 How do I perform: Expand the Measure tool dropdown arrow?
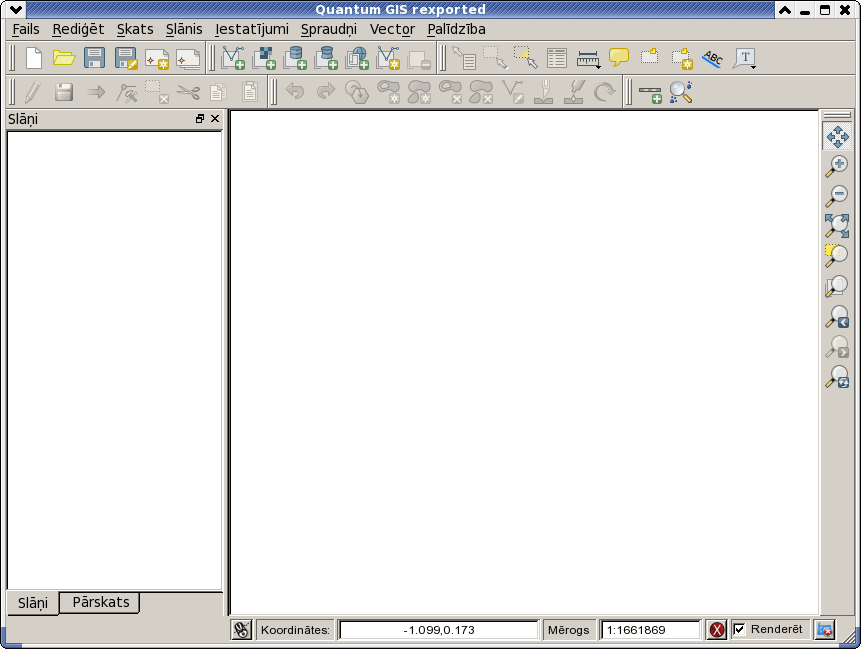[x=598, y=67]
